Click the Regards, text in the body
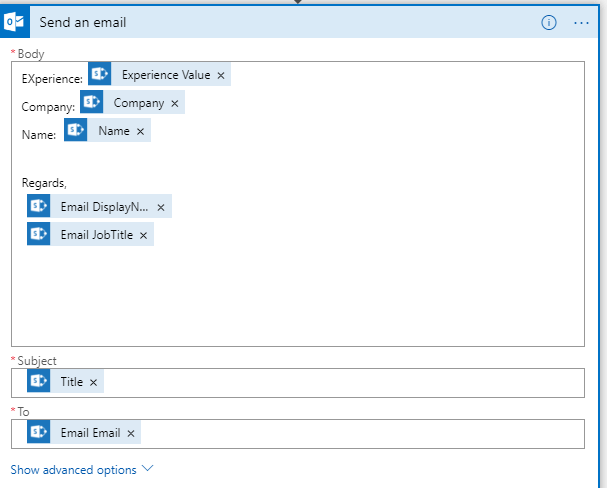 click(x=44, y=183)
